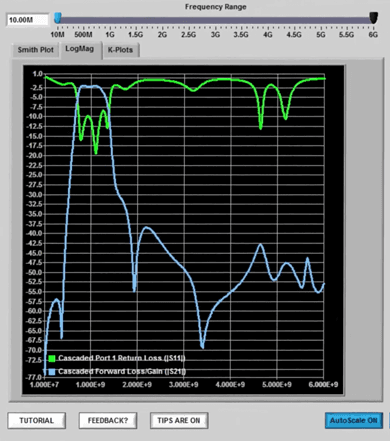Image resolution: width=390 pixels, height=441 pixels.
Task: Click the -60.0 y-axis label
Action: [35, 311]
